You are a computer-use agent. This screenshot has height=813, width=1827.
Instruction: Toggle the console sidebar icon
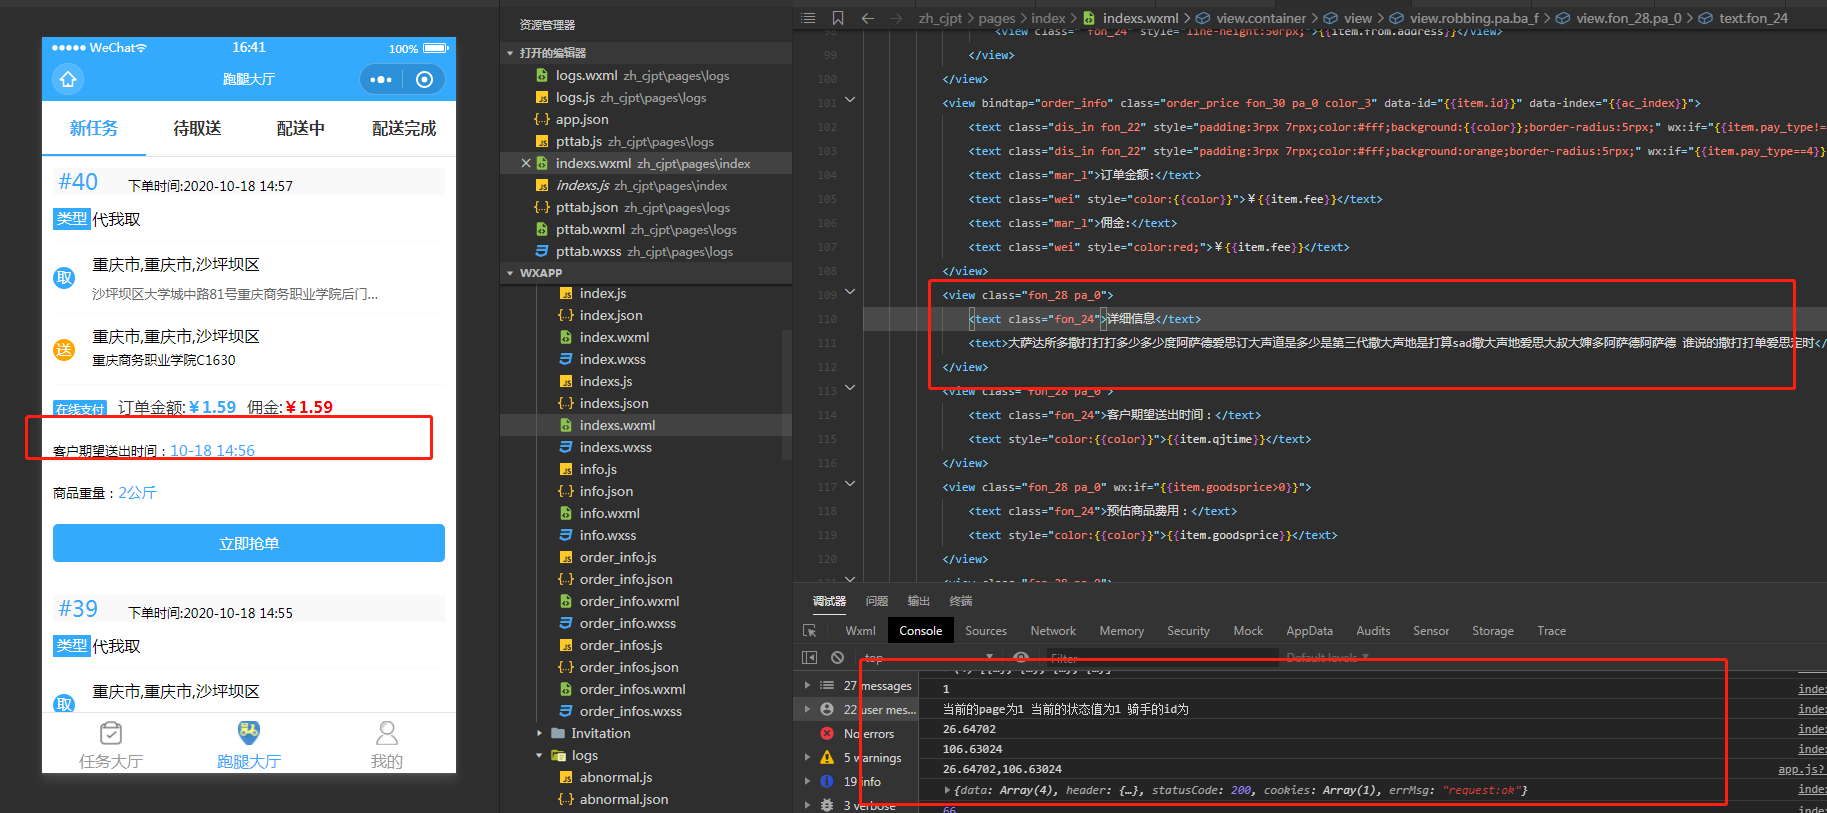[x=810, y=657]
